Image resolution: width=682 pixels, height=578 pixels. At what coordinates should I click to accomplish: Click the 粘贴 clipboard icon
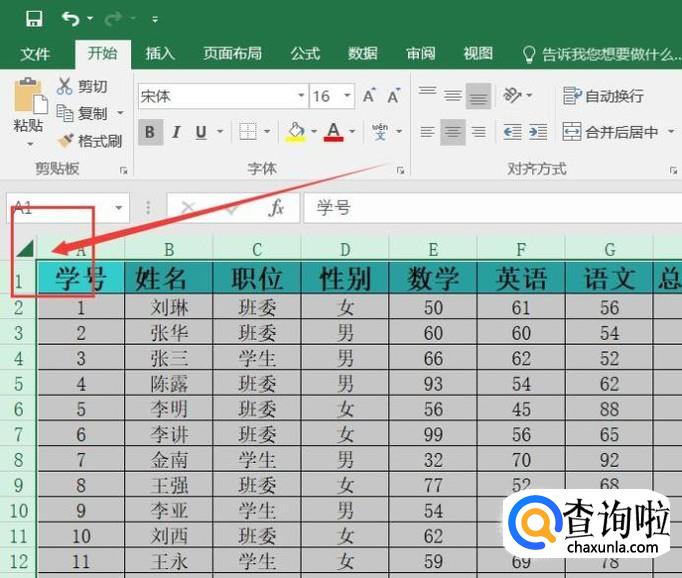(x=29, y=95)
